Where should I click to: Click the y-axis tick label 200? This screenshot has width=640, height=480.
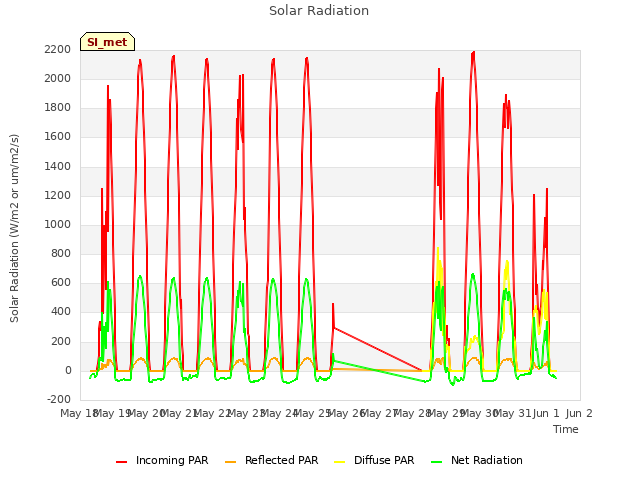click(61, 341)
